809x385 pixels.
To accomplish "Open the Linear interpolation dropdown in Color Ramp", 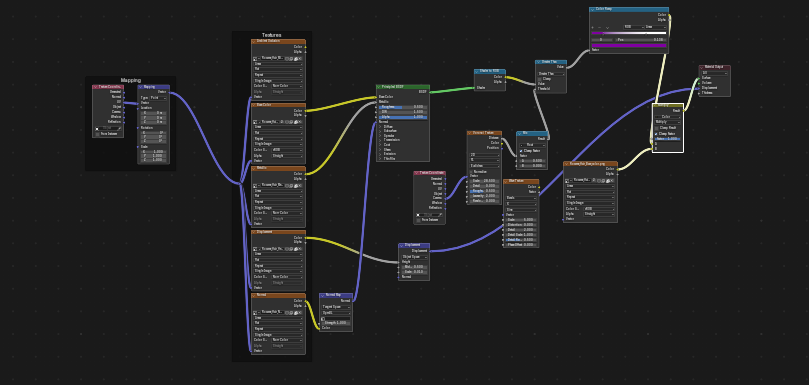I will click(x=655, y=27).
